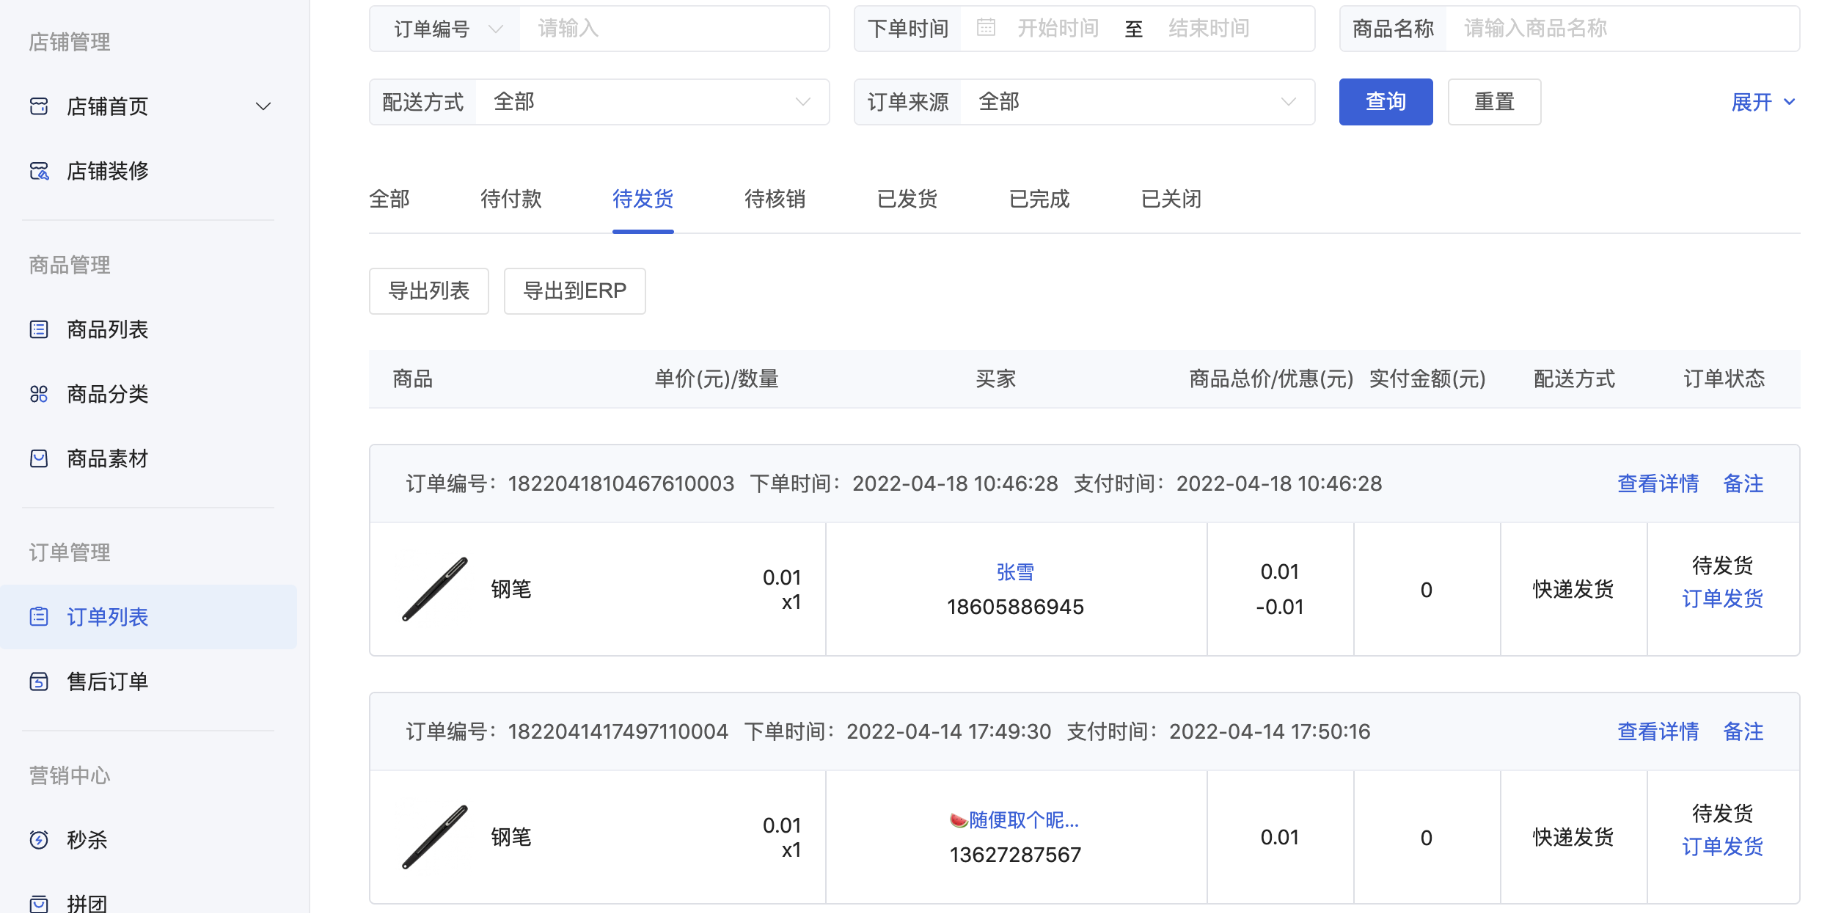Image resolution: width=1822 pixels, height=913 pixels.
Task: Click the 商品列表 list icon
Action: 39,329
